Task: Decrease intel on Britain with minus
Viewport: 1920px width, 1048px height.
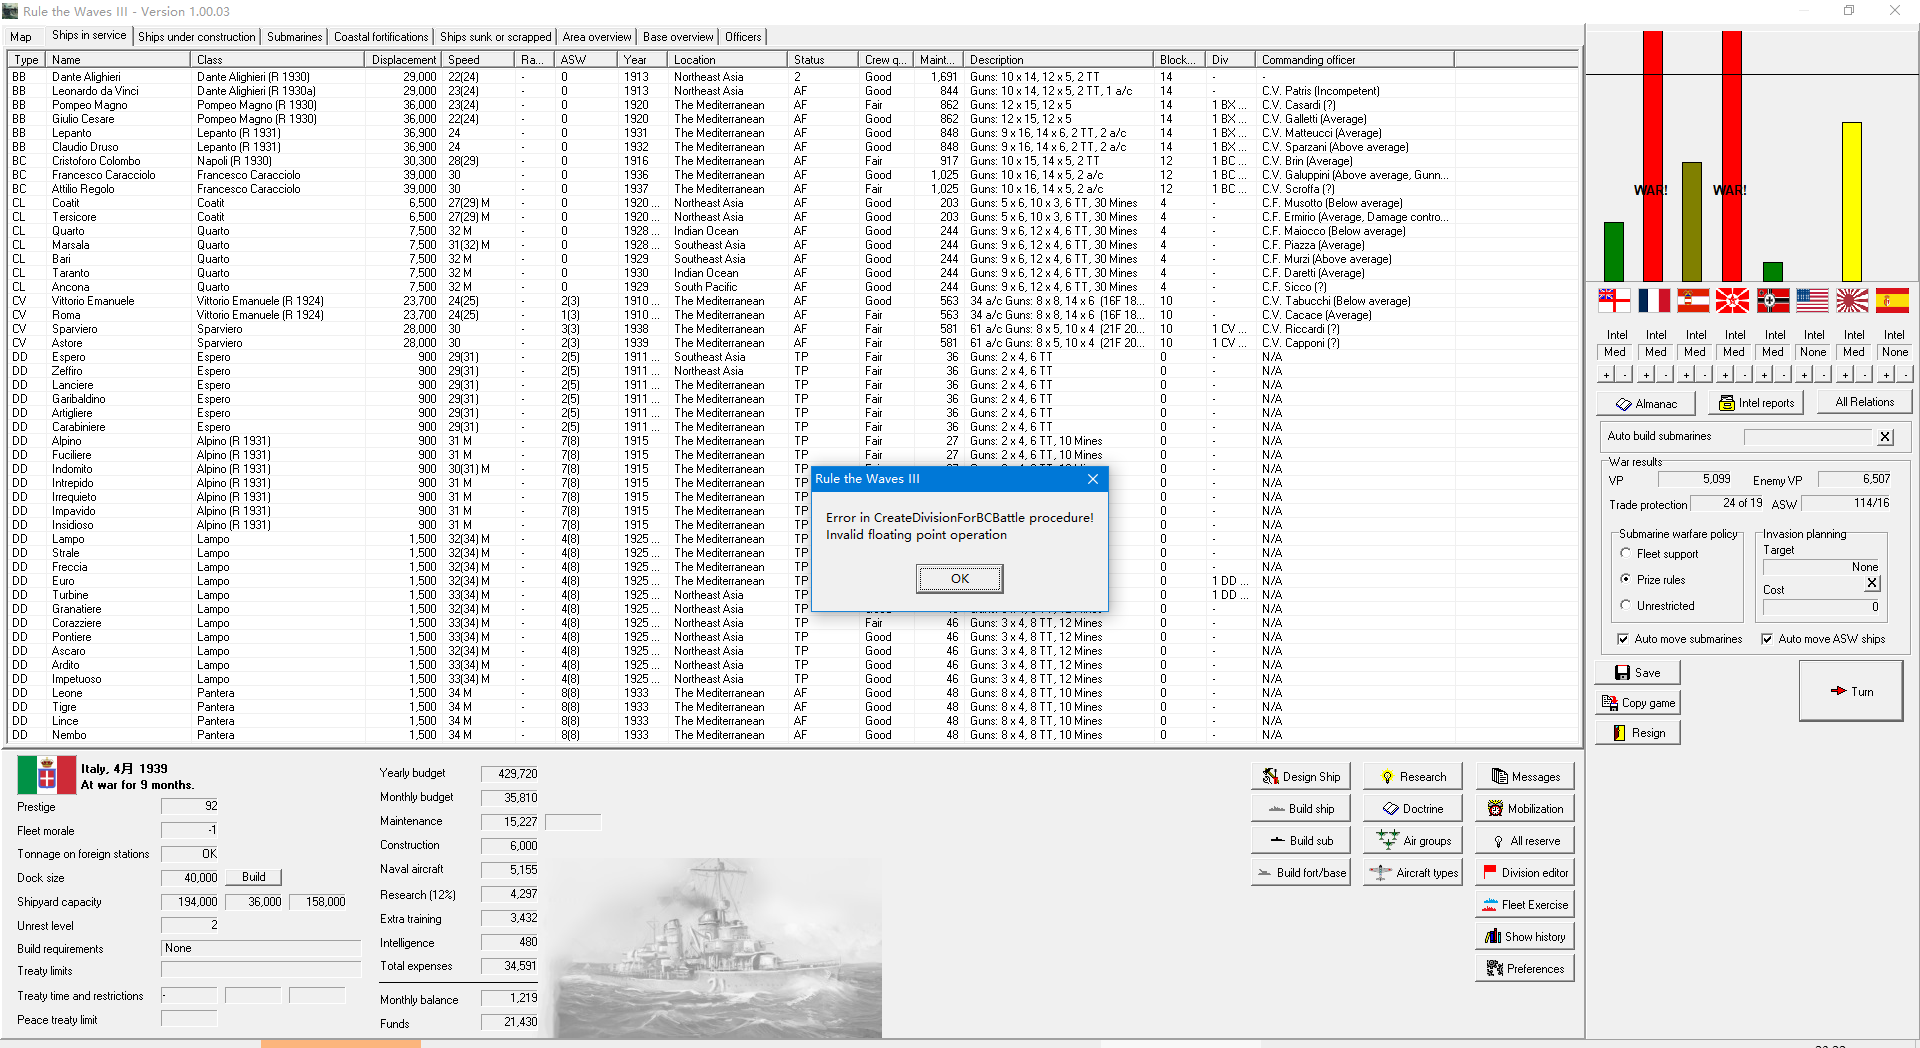Action: 1625,375
